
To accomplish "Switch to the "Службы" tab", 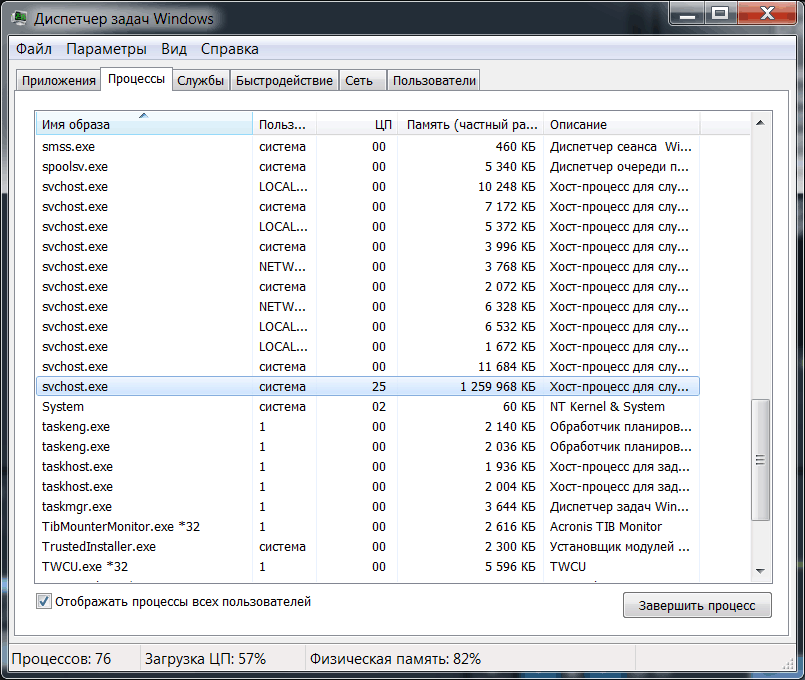I will coord(200,81).
